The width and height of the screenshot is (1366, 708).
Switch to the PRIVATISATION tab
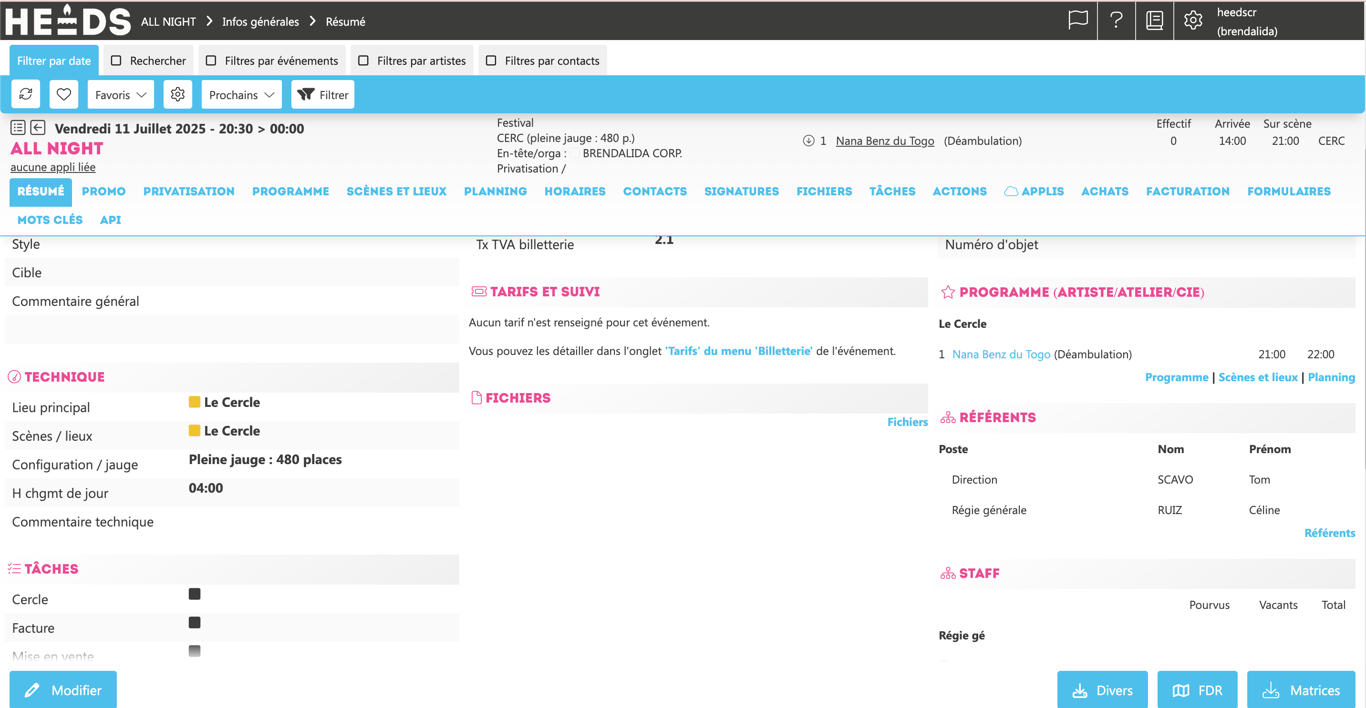point(189,191)
